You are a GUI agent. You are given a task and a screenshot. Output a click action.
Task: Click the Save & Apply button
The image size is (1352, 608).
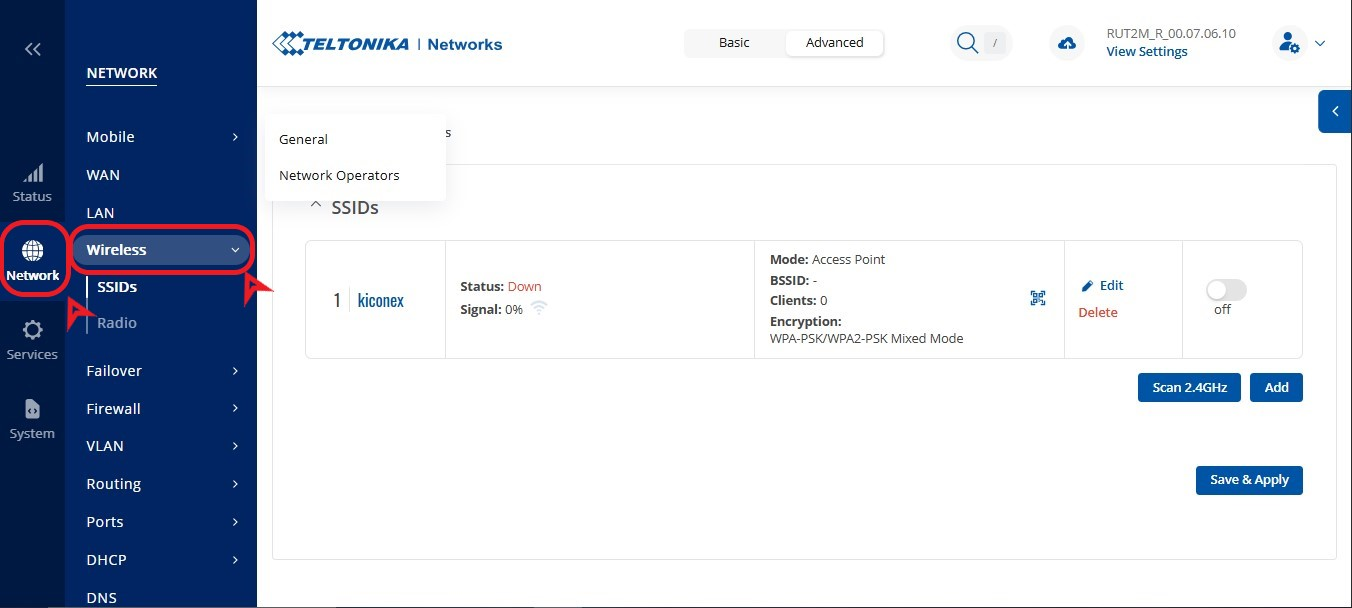(x=1249, y=480)
